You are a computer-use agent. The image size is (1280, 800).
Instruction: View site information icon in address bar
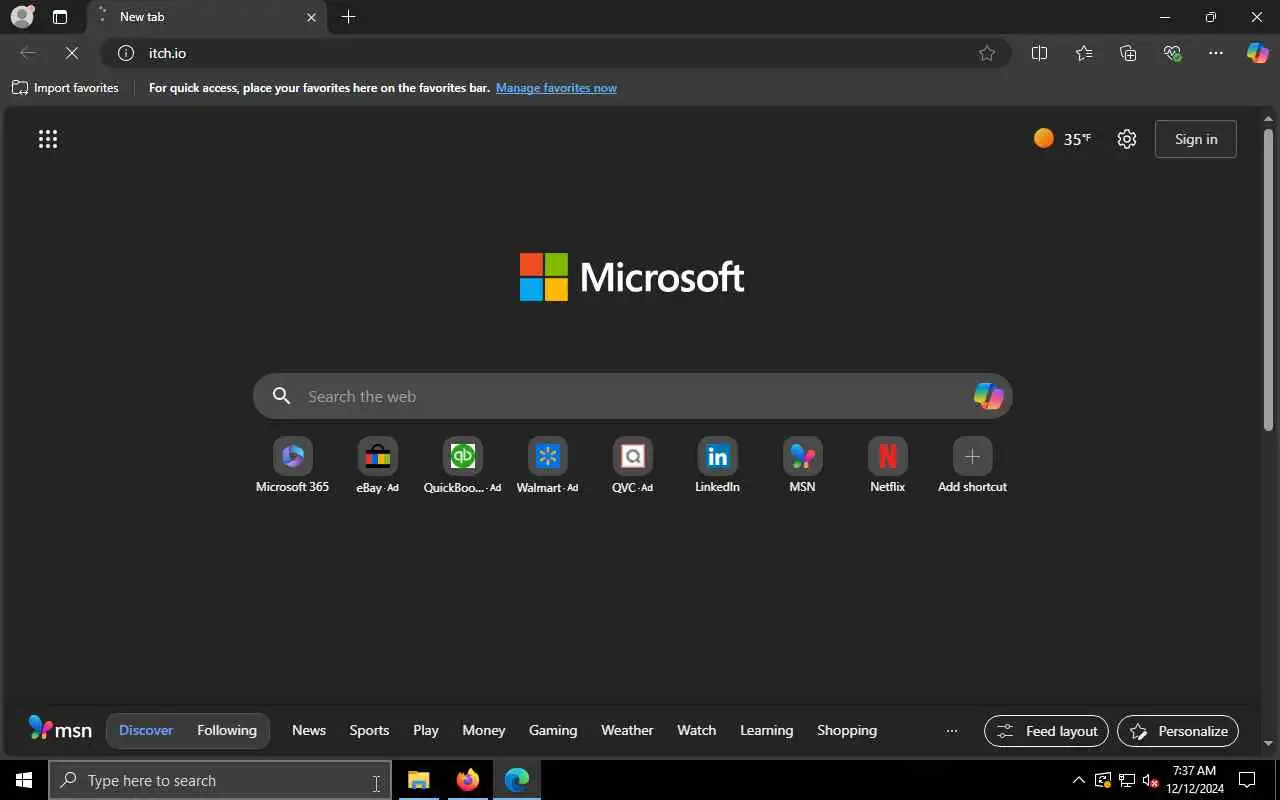(x=126, y=53)
